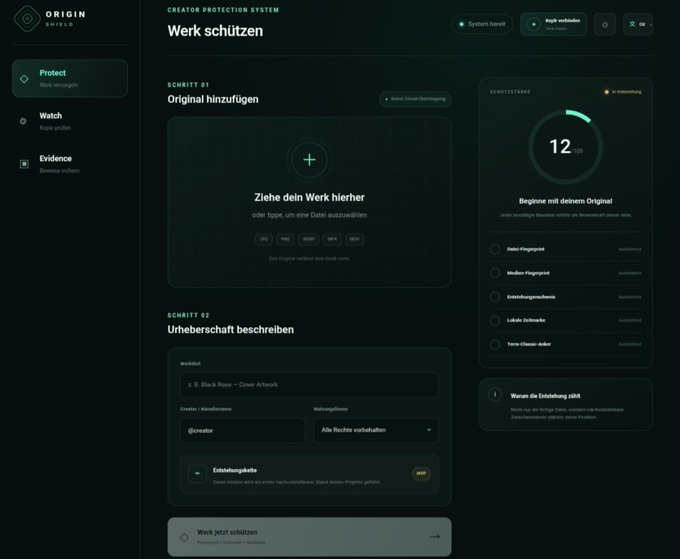The width and height of the screenshot is (680, 559).
Task: Click the protection strength ring showing 12
Action: [566, 147]
